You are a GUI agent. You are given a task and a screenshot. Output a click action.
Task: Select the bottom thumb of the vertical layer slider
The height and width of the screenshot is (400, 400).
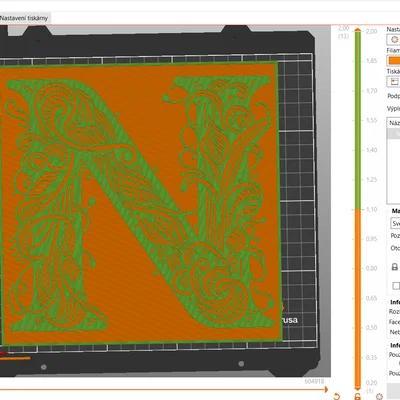358,389
